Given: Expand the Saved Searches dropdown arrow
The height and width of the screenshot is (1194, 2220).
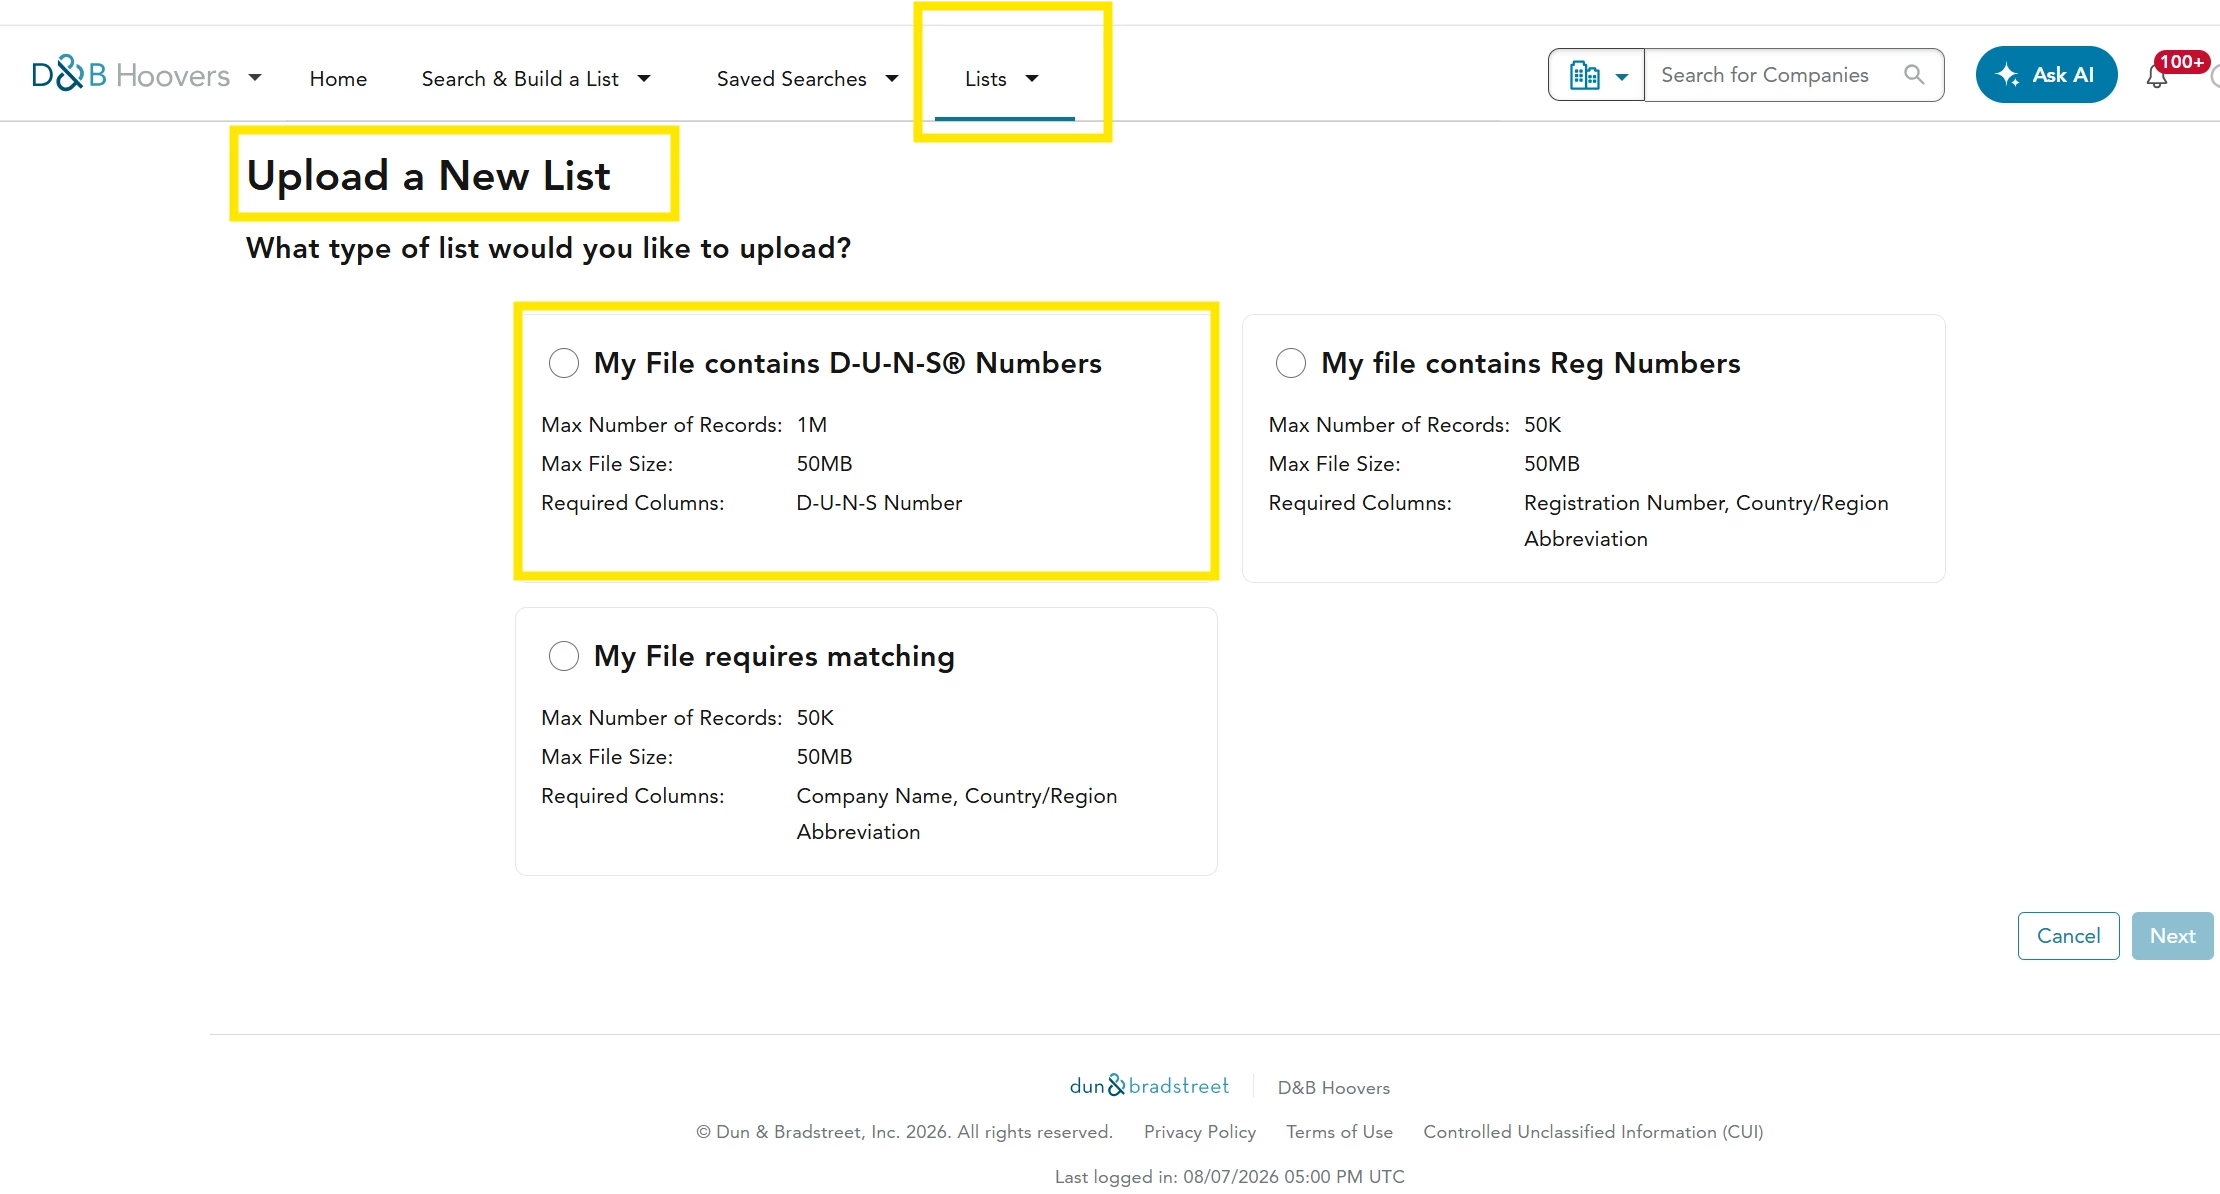Looking at the screenshot, I should [892, 78].
